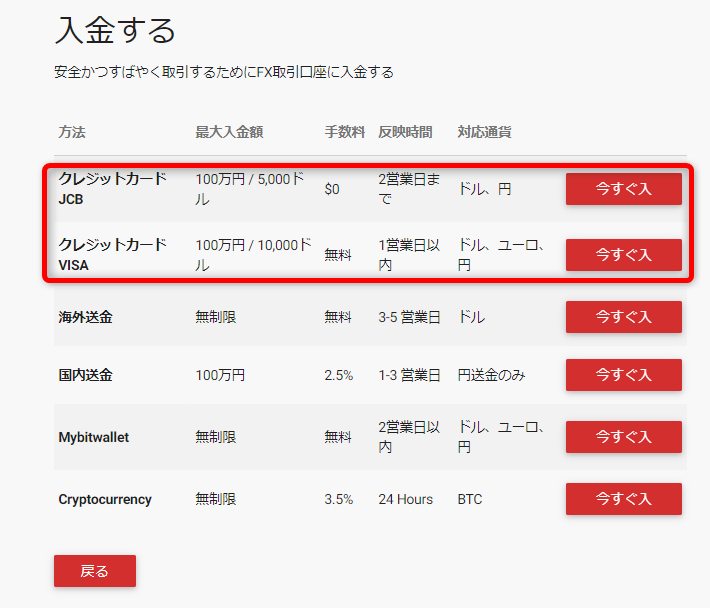Click the 反映時間 column header

tap(405, 133)
